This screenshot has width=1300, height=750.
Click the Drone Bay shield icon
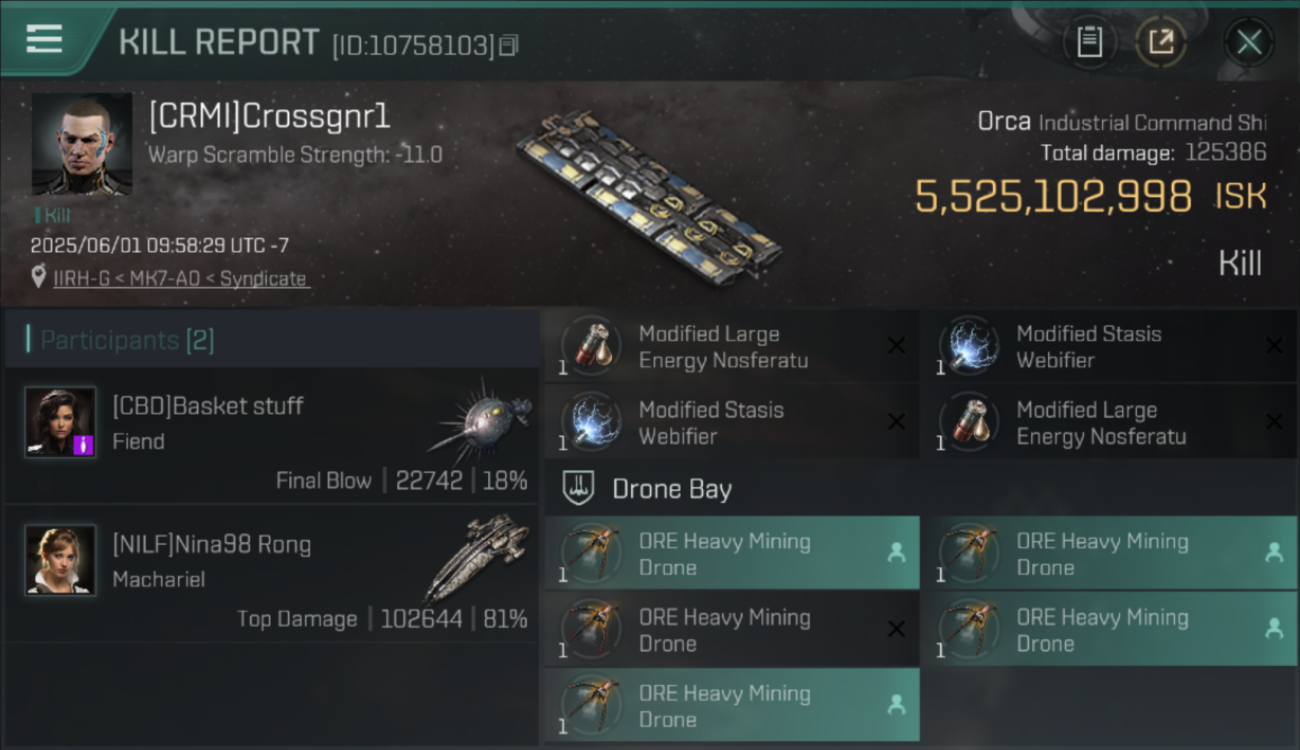click(x=578, y=489)
